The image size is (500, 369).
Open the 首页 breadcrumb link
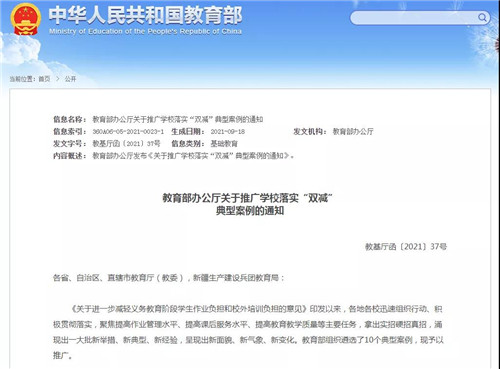coord(44,79)
